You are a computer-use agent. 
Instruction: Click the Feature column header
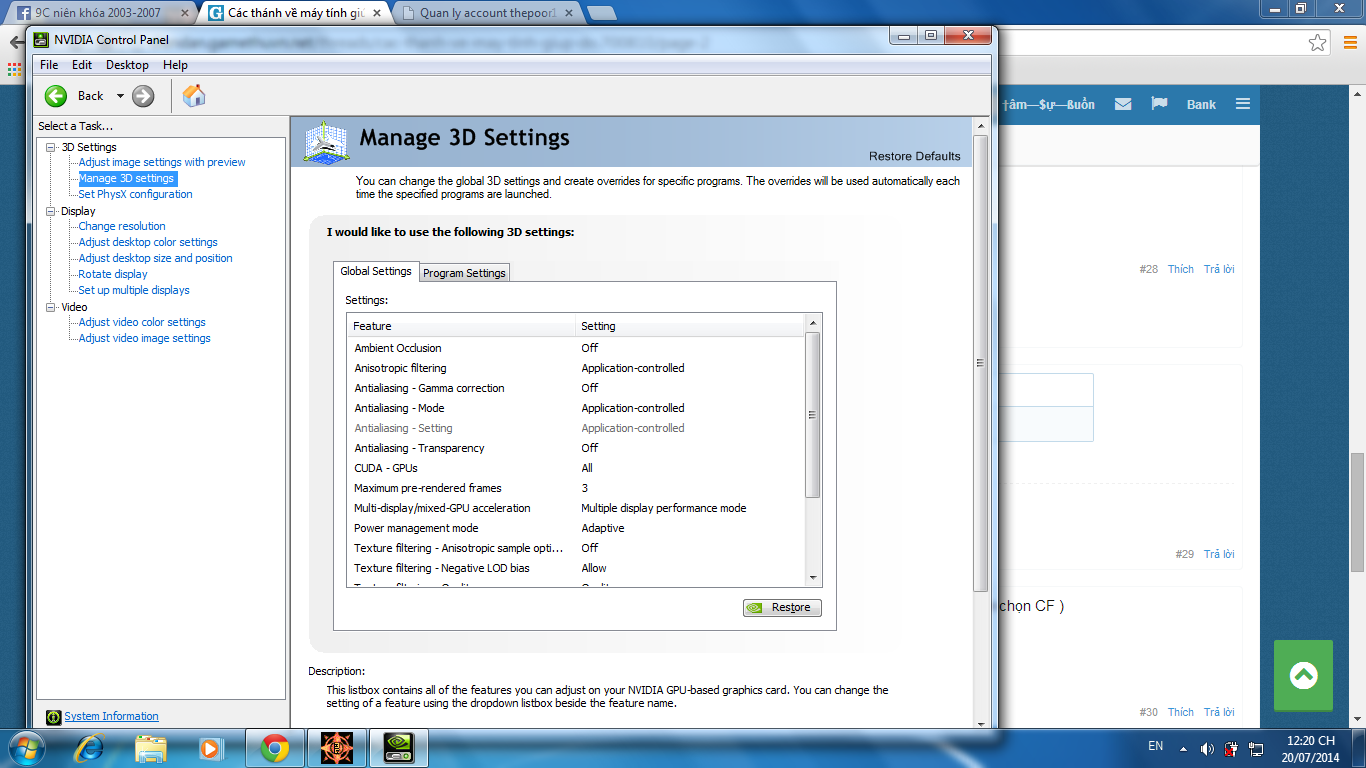tap(462, 326)
